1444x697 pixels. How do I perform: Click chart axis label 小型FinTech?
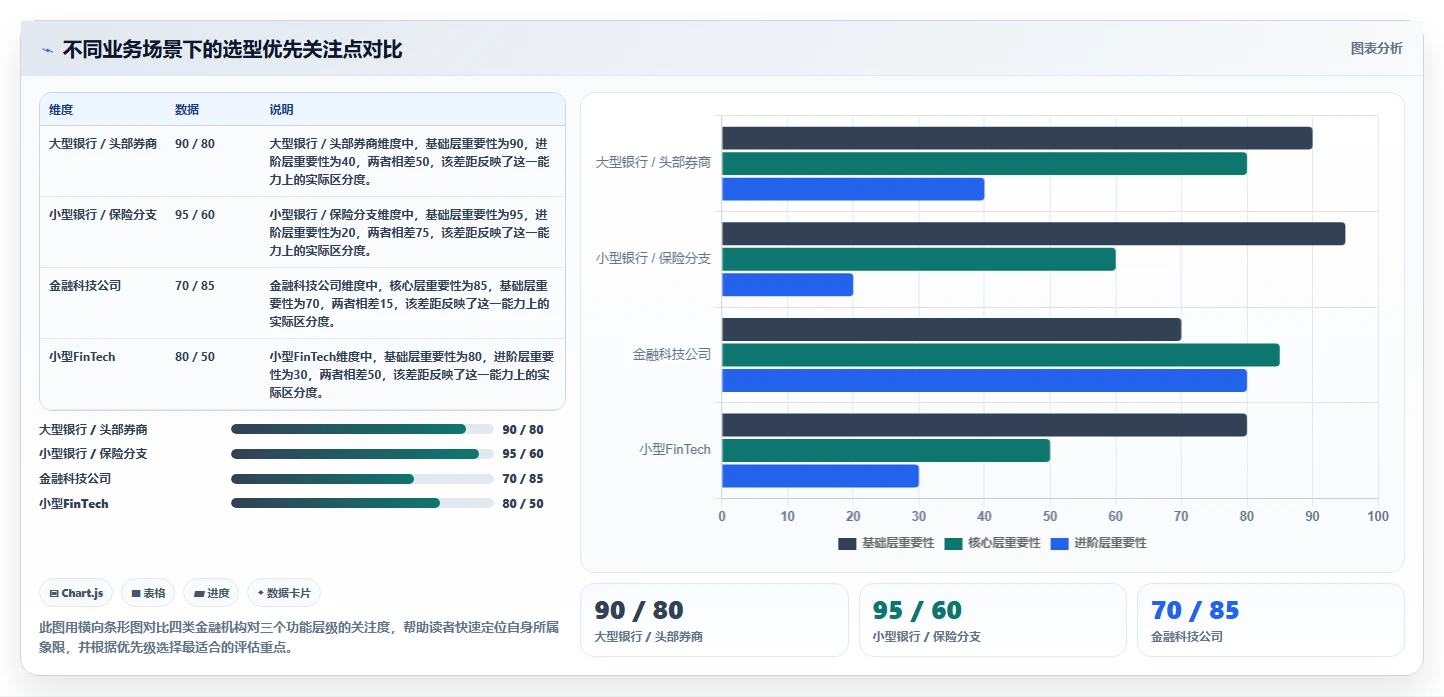click(x=675, y=450)
